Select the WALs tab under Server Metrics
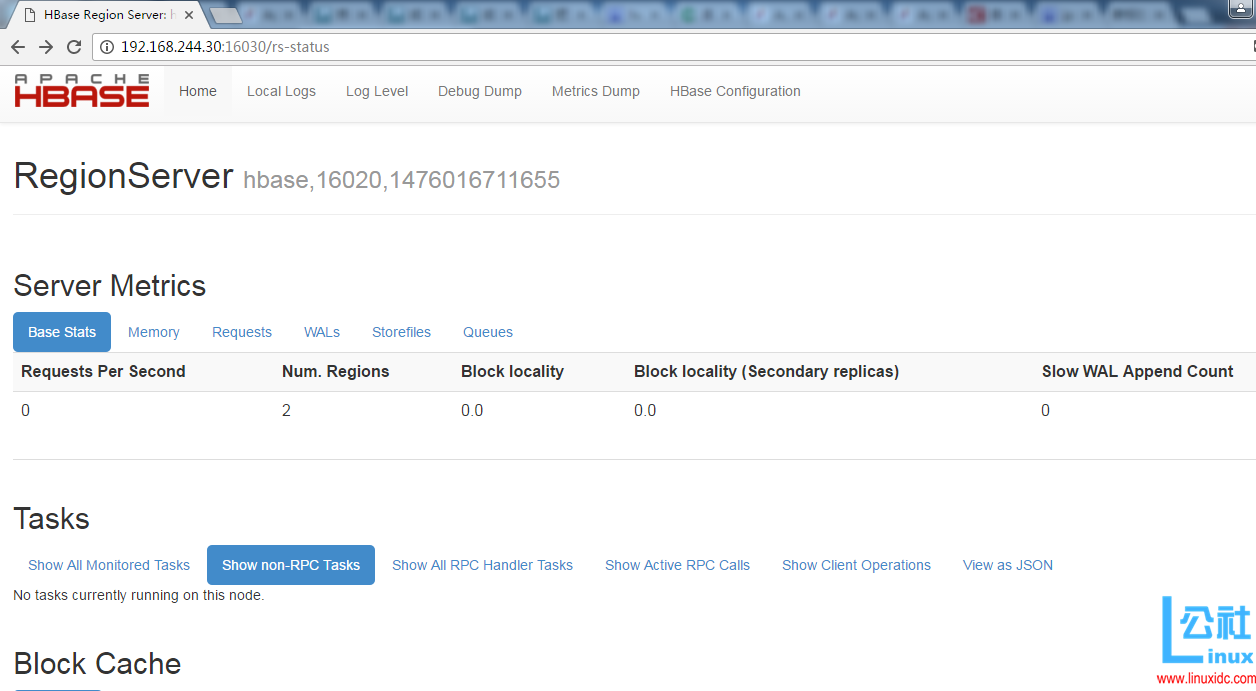 click(322, 332)
